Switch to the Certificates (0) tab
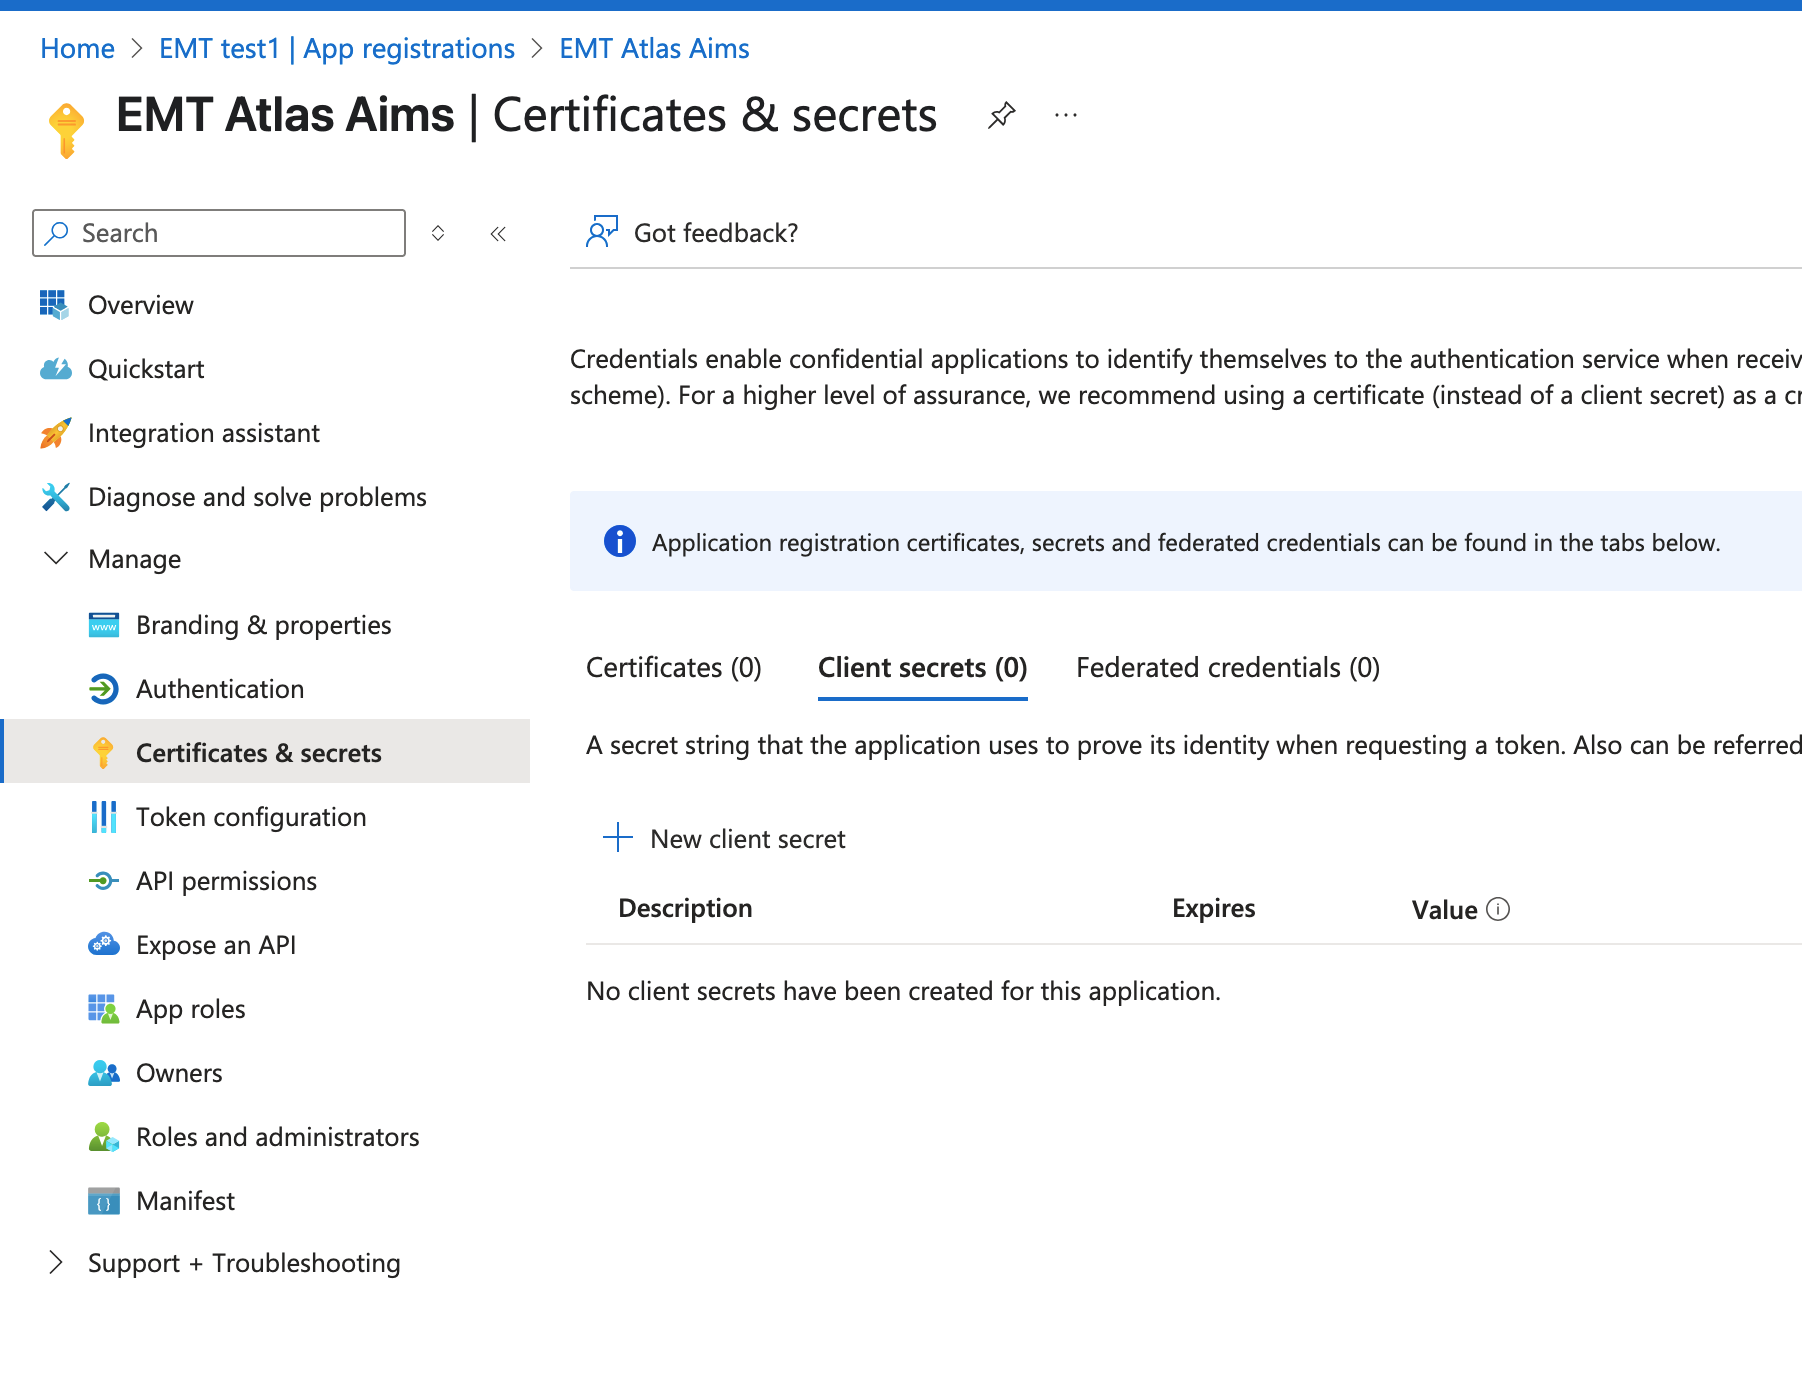The width and height of the screenshot is (1802, 1386). 674,667
